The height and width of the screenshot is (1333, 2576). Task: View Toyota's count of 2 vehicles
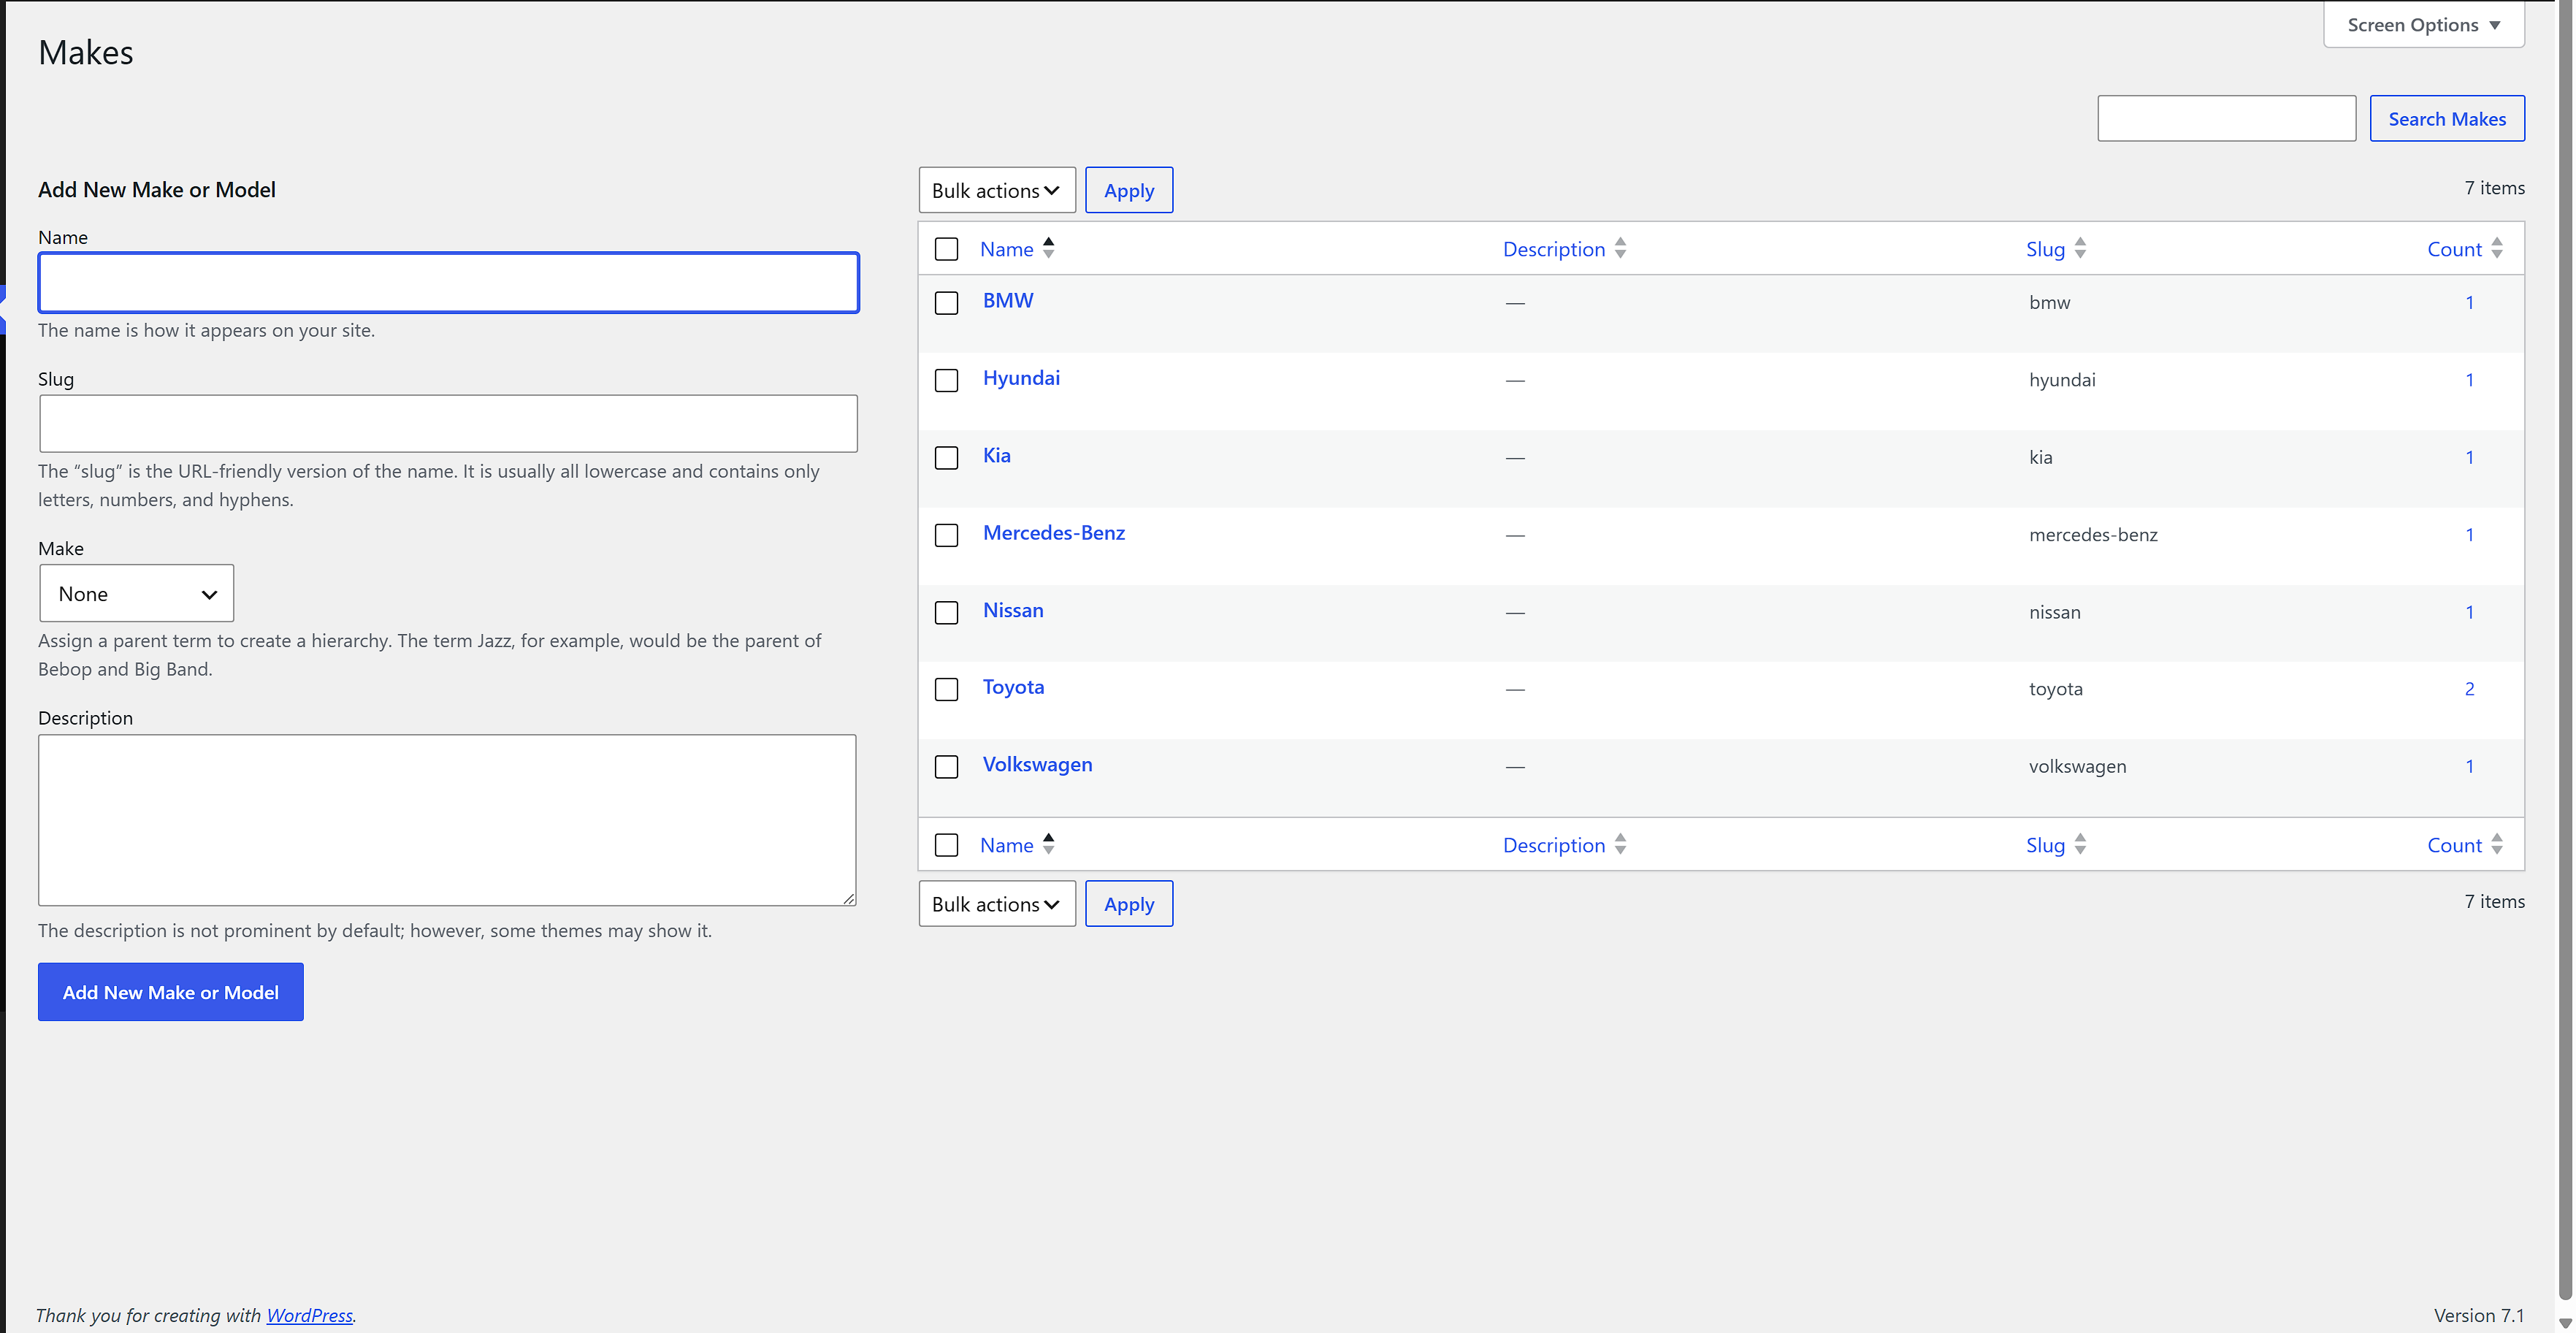tap(2469, 689)
